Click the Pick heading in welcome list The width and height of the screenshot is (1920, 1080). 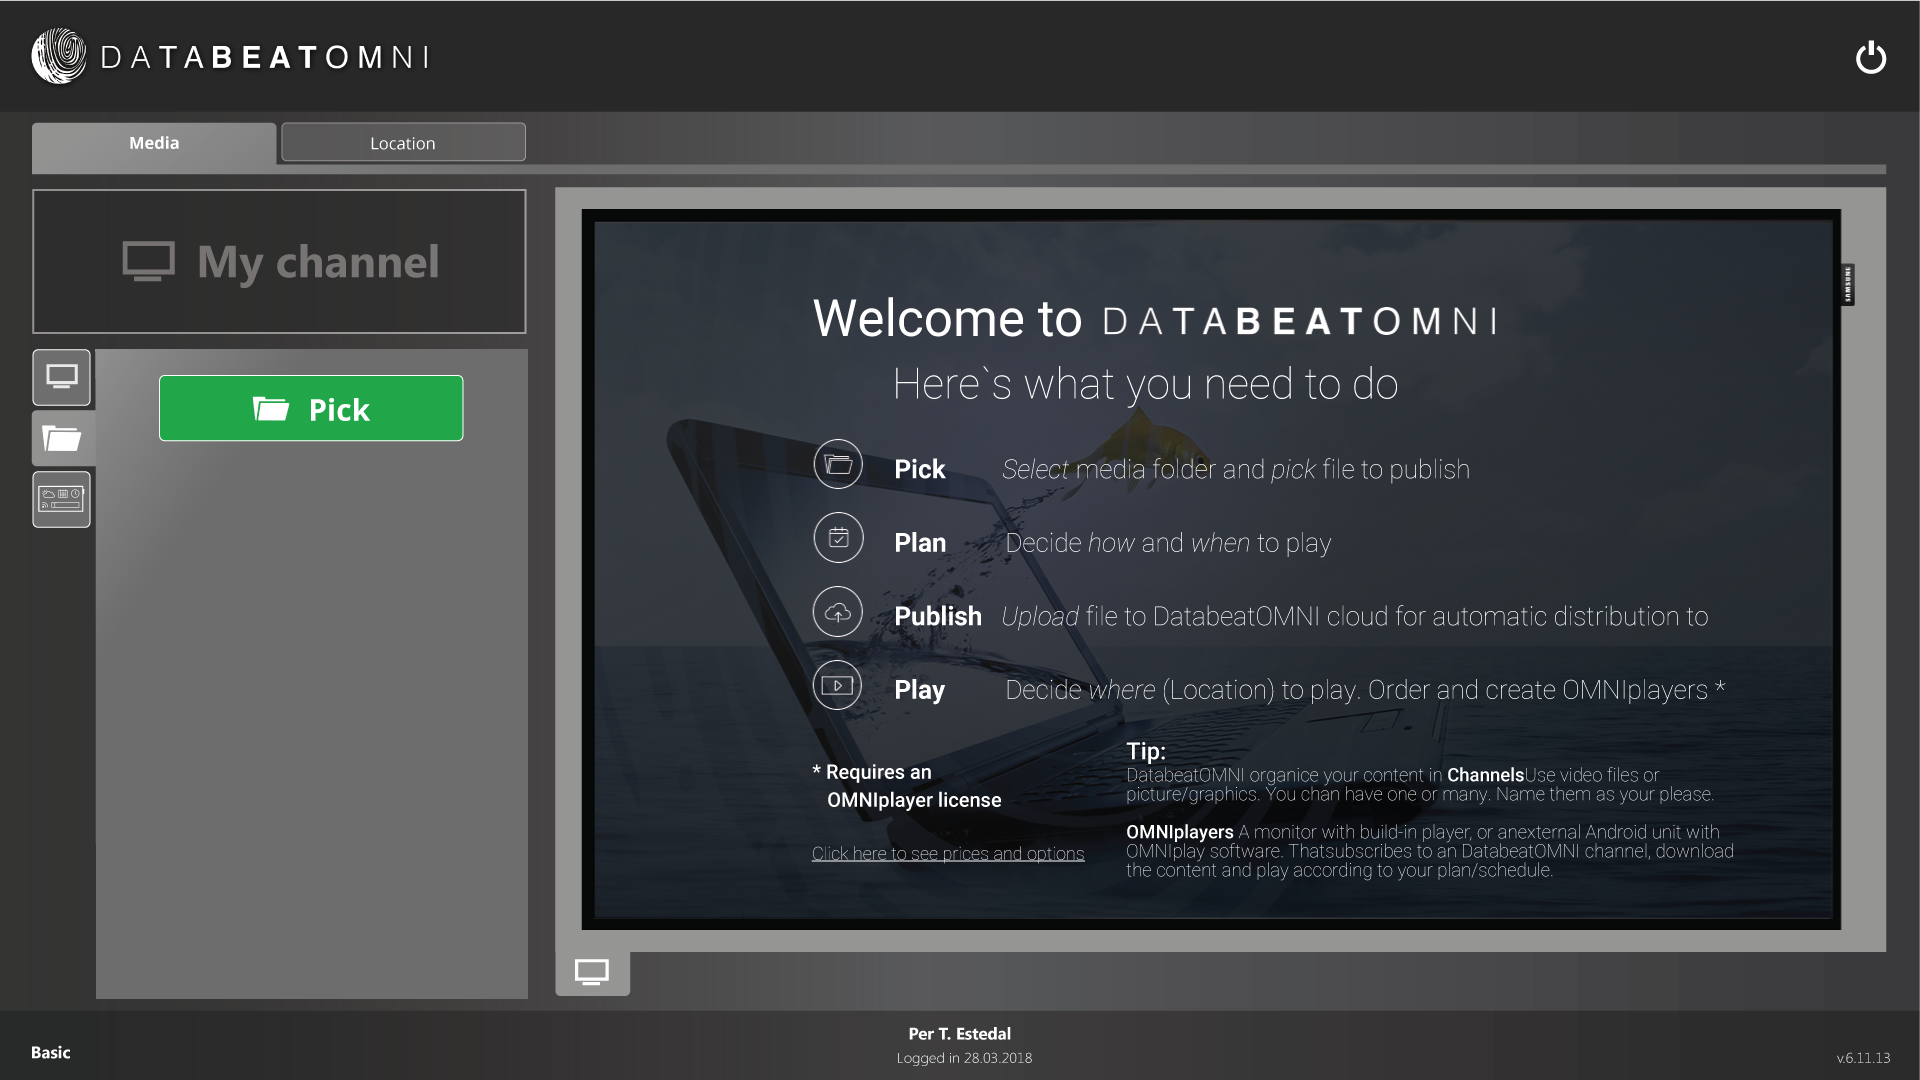tap(920, 469)
